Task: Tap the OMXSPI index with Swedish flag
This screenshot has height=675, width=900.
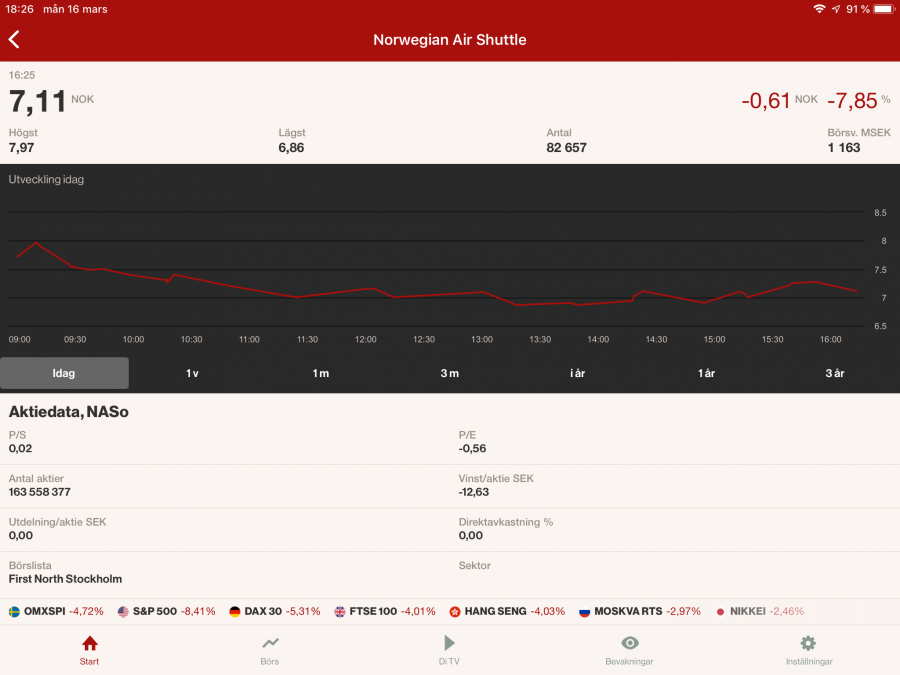Action: coord(56,611)
